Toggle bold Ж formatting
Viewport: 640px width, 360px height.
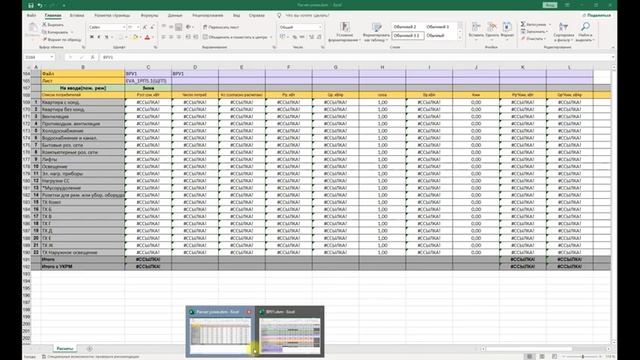92,37
